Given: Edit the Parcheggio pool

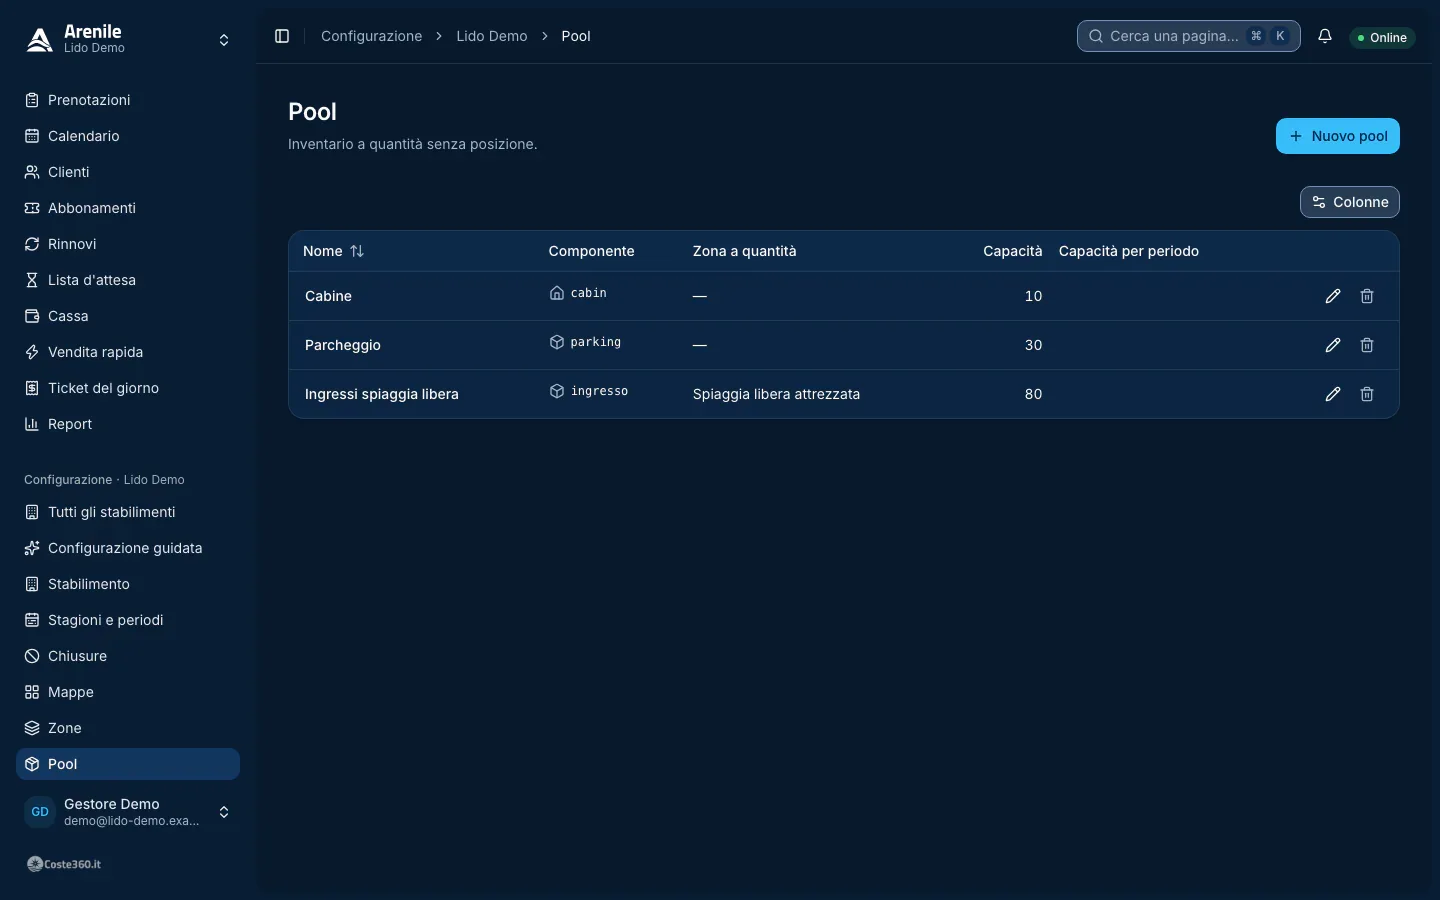Looking at the screenshot, I should [1333, 345].
